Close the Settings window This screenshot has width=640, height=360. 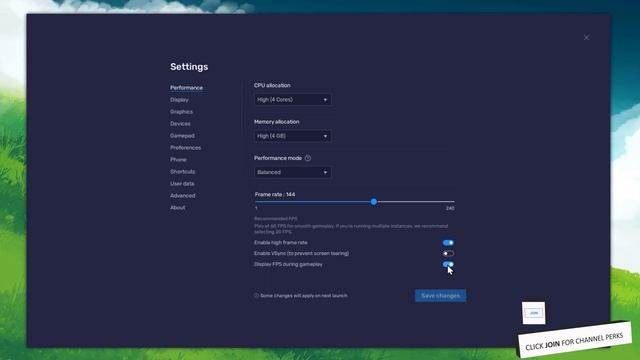point(586,38)
